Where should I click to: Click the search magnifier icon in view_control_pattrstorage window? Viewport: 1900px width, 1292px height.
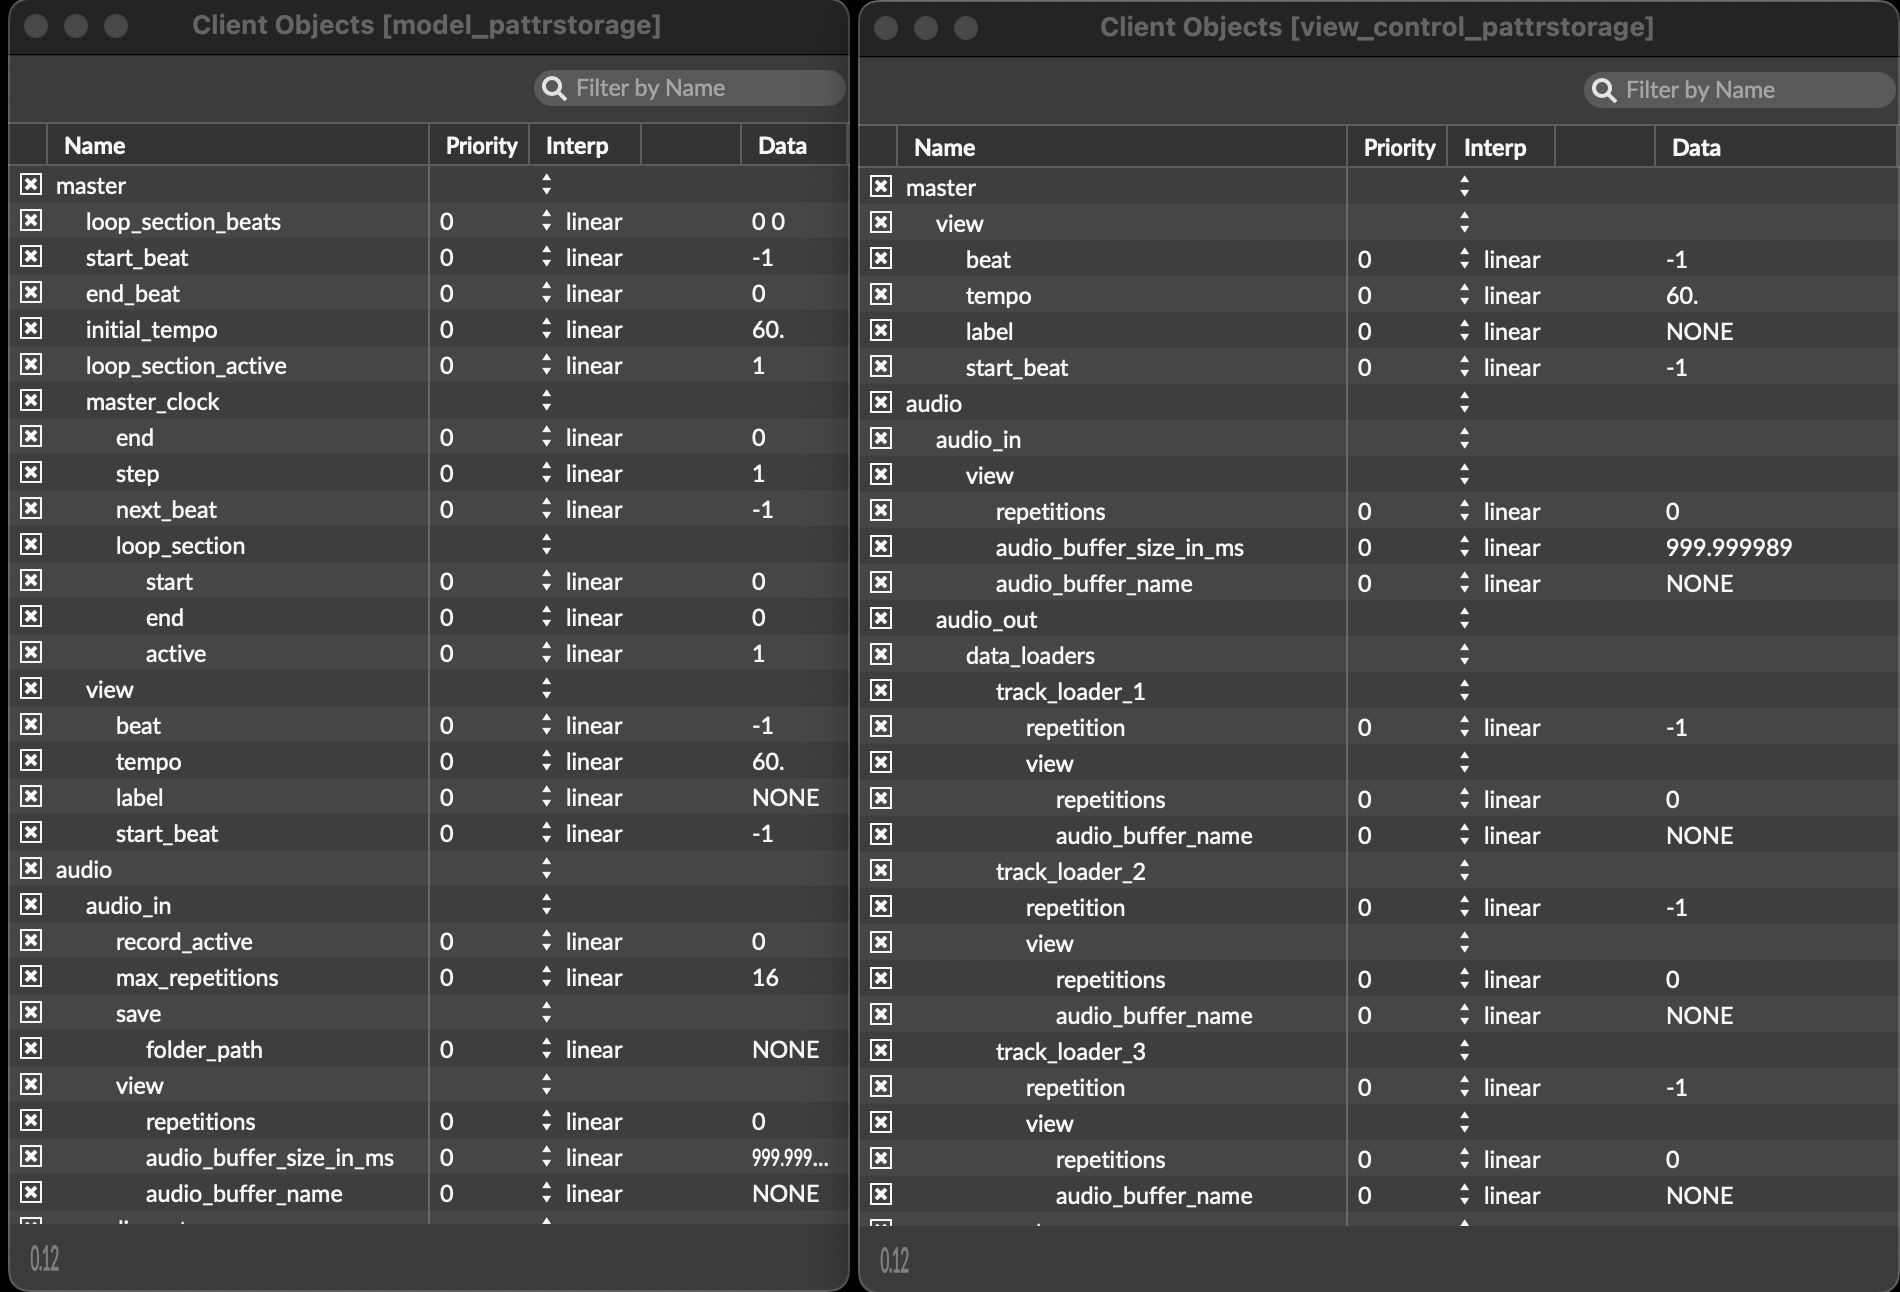[x=1603, y=90]
